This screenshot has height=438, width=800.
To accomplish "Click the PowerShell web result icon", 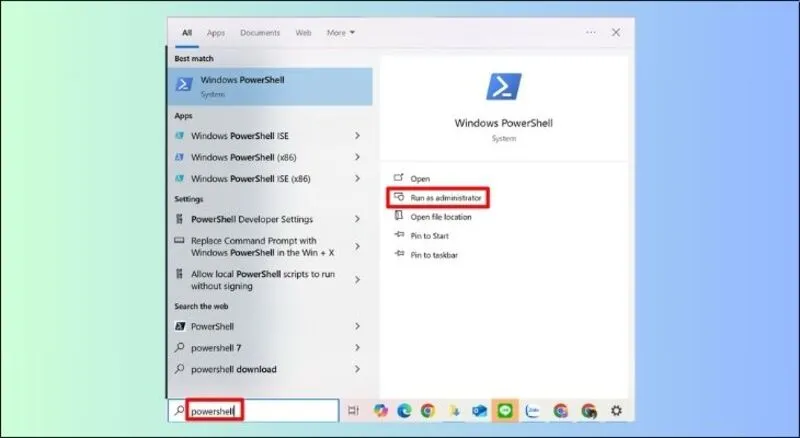I will [180, 326].
